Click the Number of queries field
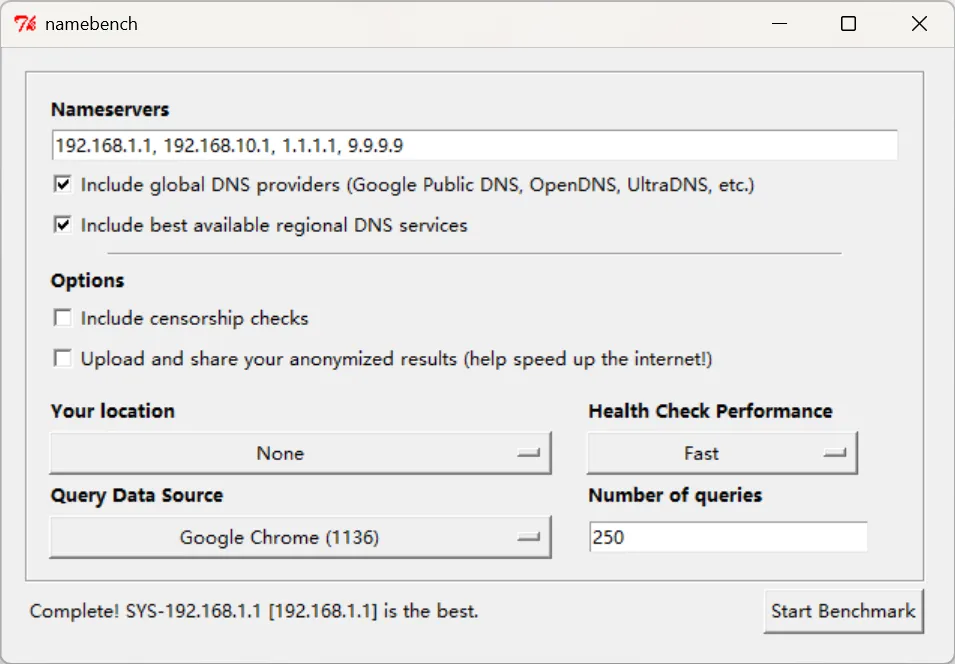955x664 pixels. 728,537
